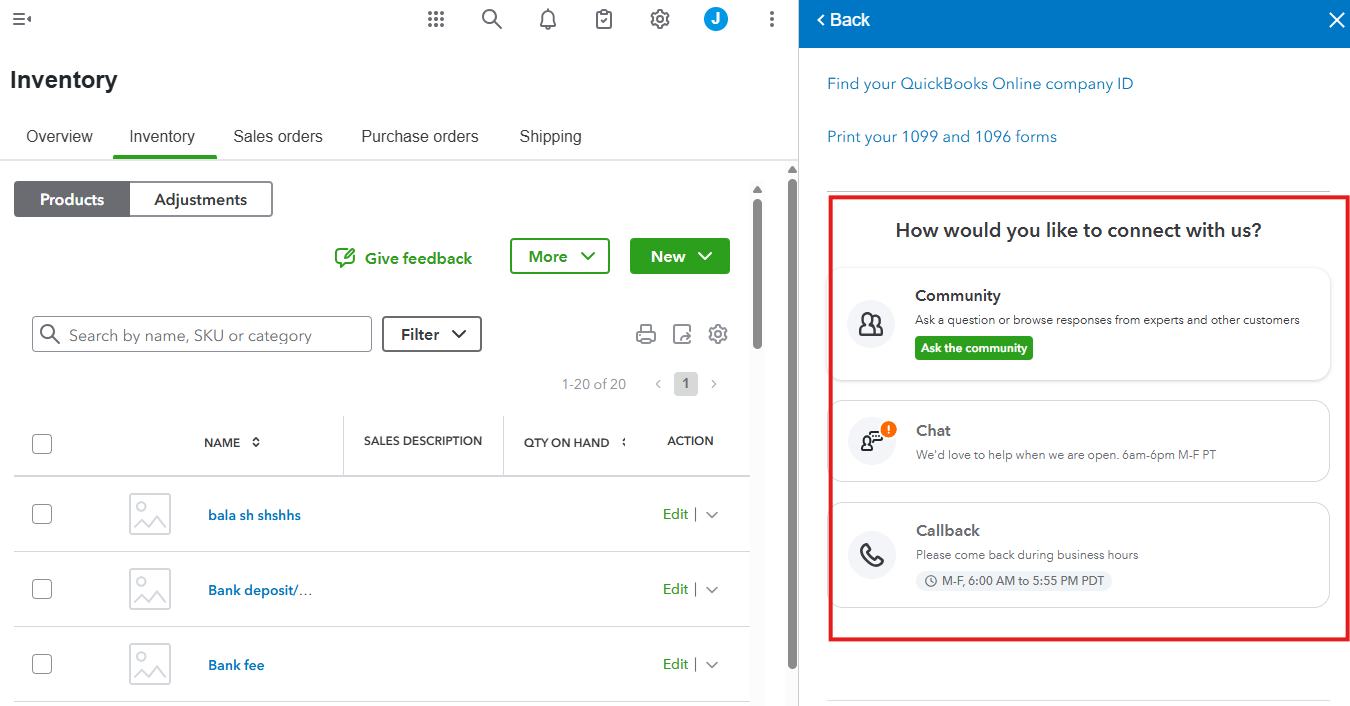Click the 1-20 of 20 count text
1350x706 pixels.
click(594, 384)
